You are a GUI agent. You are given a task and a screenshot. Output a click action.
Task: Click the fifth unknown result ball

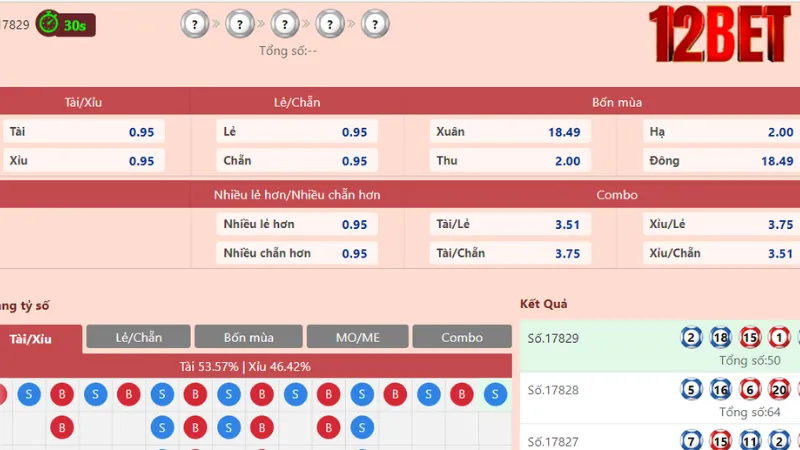[375, 23]
